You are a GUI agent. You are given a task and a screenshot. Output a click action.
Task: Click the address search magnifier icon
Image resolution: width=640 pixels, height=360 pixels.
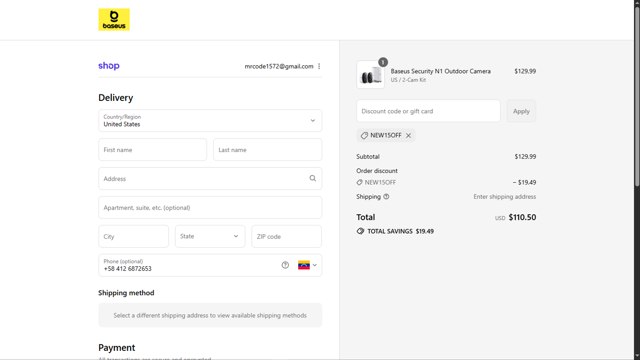tap(313, 178)
